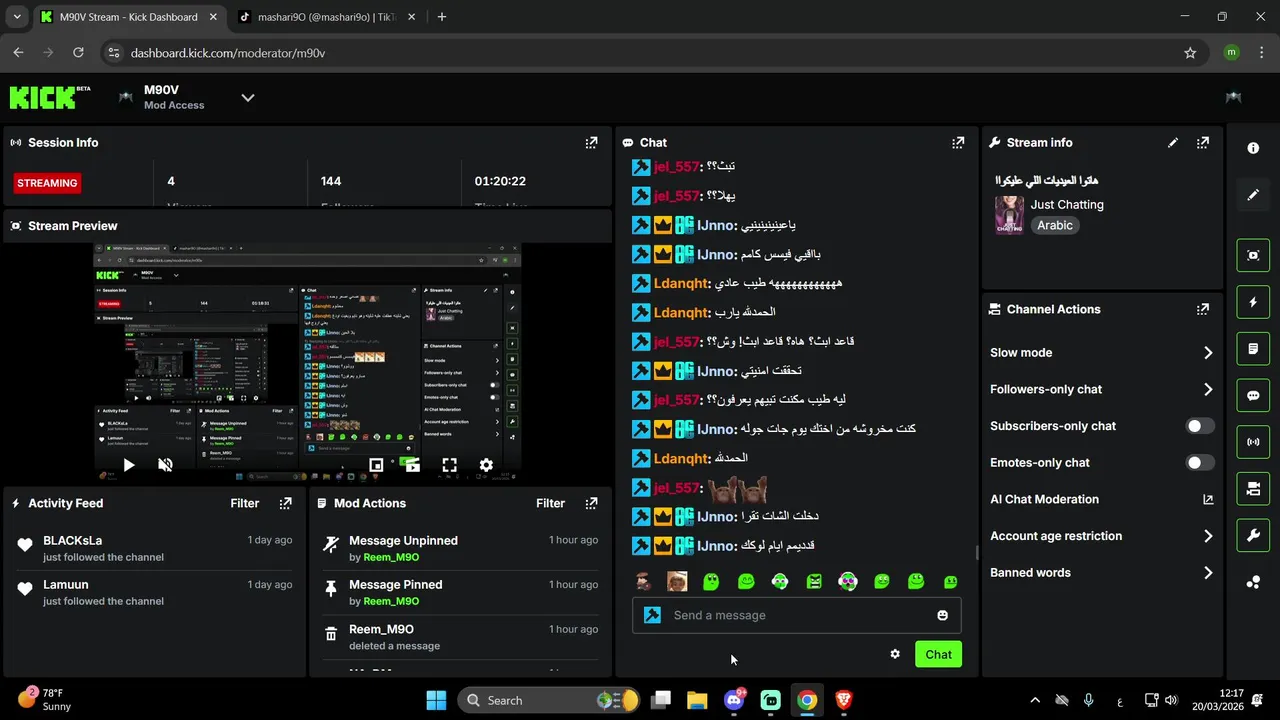Click the chat panel scrollbar
This screenshot has width=1280, height=720.
[x=977, y=553]
